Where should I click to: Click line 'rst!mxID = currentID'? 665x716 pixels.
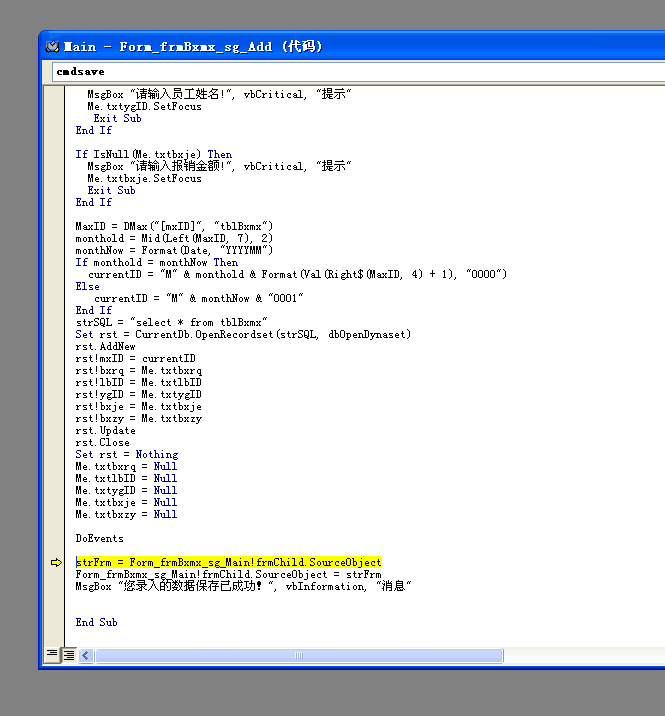tap(136, 358)
